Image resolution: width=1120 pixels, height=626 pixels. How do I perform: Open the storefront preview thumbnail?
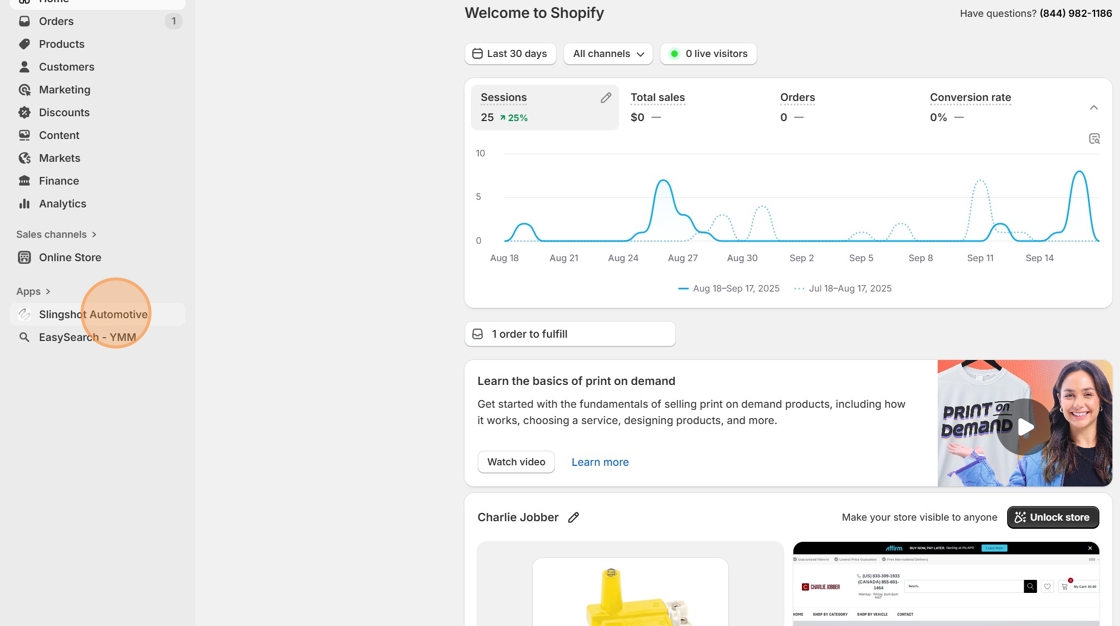click(x=946, y=584)
